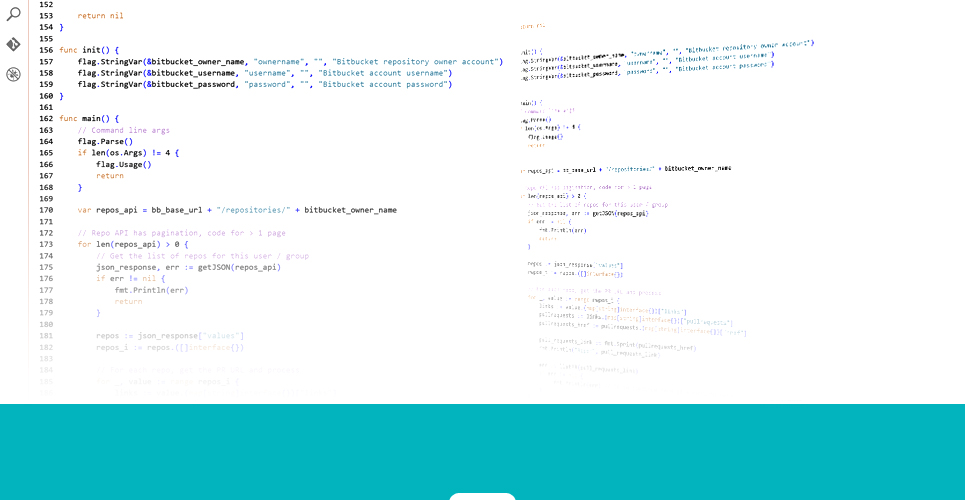Click the "// Get the list of repos" comment
The width and height of the screenshot is (965, 500).
(x=202, y=256)
